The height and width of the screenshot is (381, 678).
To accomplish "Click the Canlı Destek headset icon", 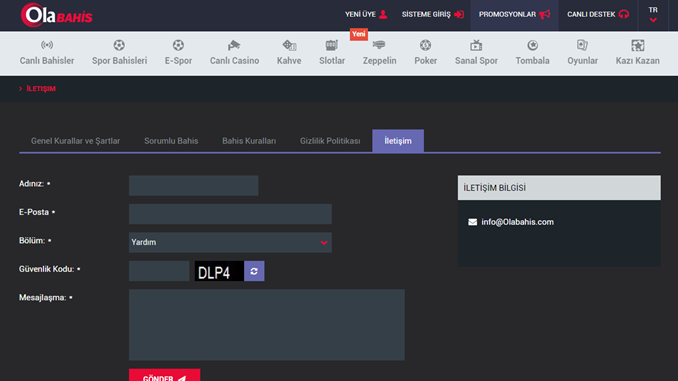I will [624, 14].
